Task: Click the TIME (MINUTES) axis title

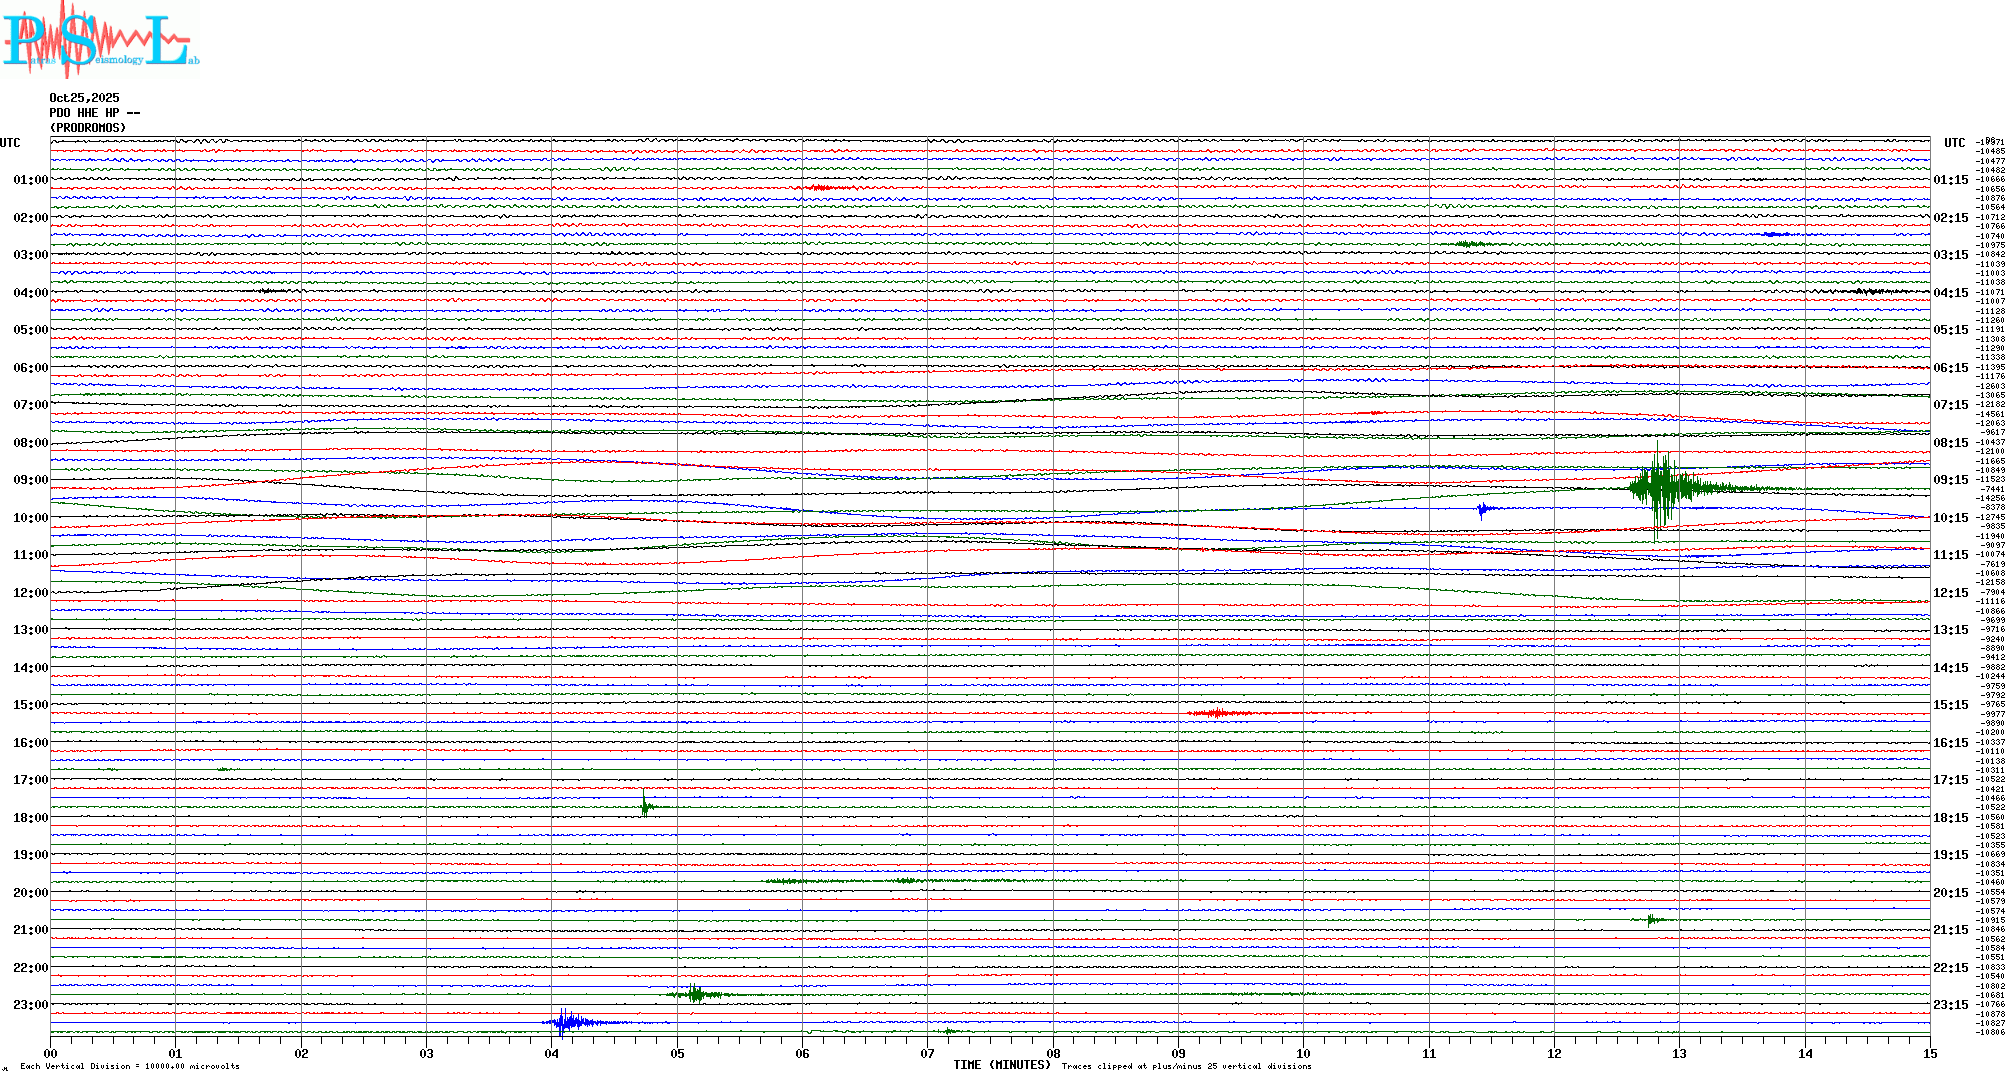Action: pyautogui.click(x=1001, y=1065)
